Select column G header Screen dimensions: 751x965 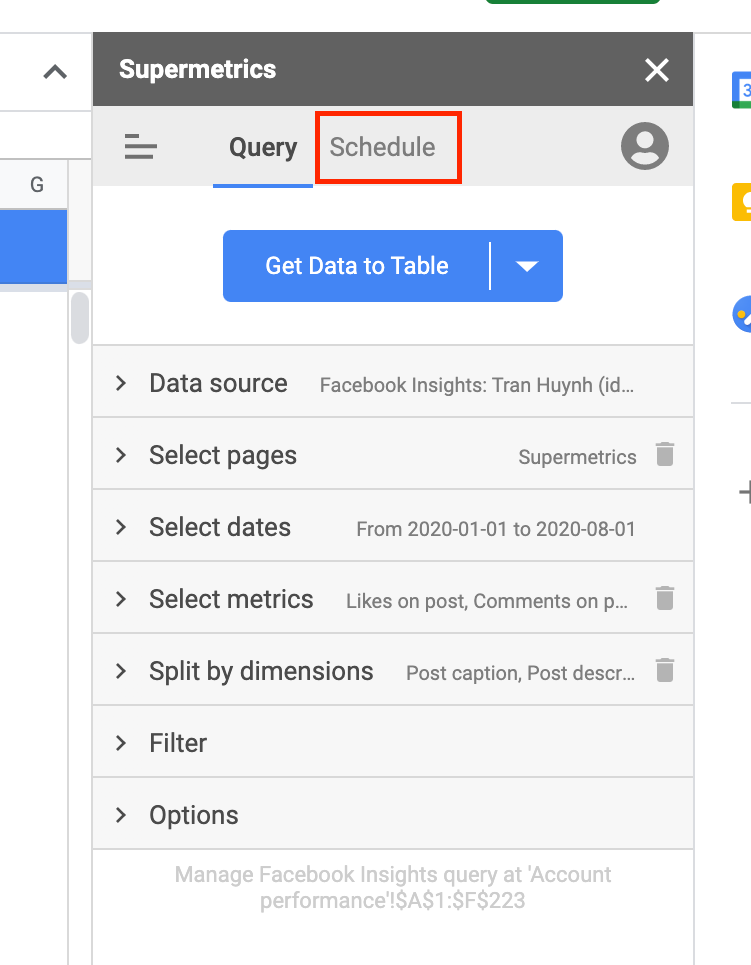click(37, 185)
